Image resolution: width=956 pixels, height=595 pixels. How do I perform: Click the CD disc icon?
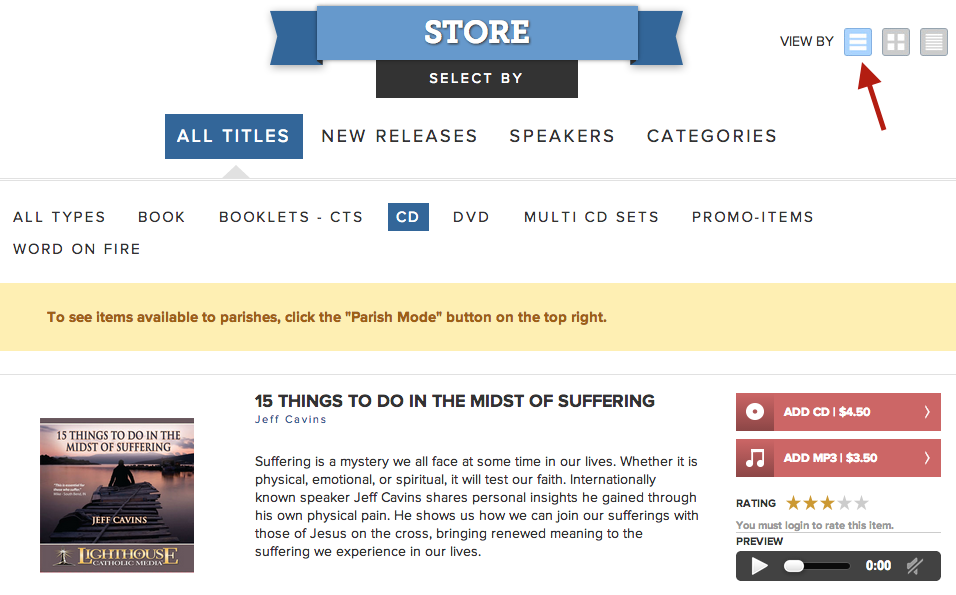pos(756,412)
